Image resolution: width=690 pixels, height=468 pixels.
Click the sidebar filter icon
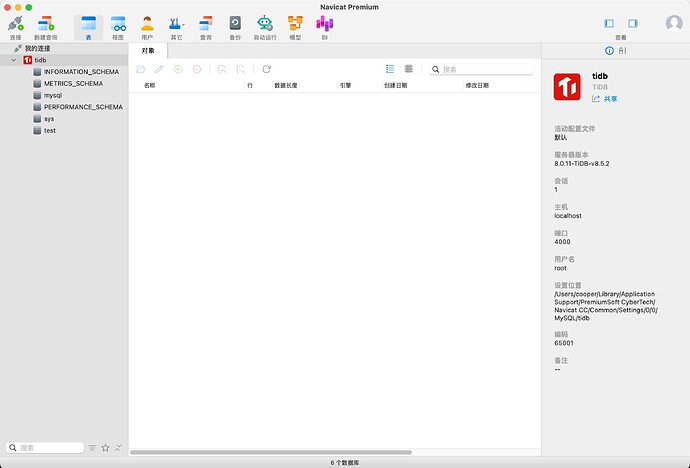point(92,448)
